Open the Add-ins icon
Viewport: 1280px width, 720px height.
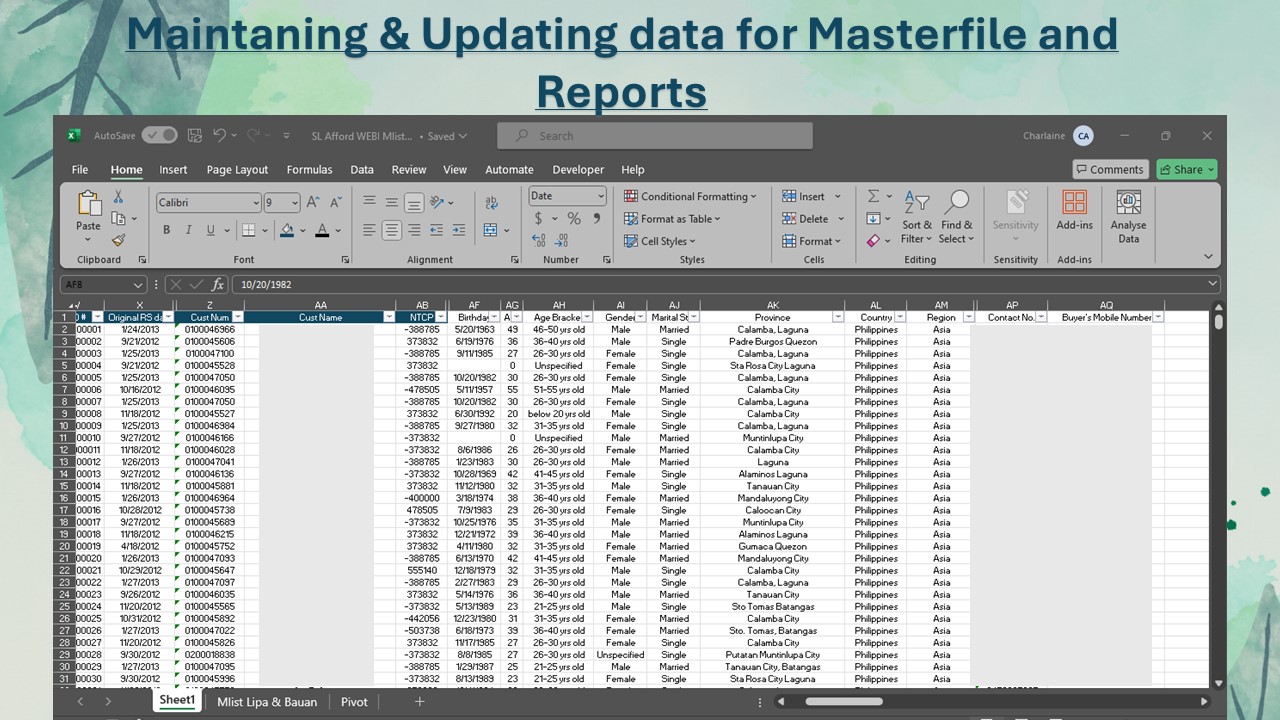(x=1075, y=203)
